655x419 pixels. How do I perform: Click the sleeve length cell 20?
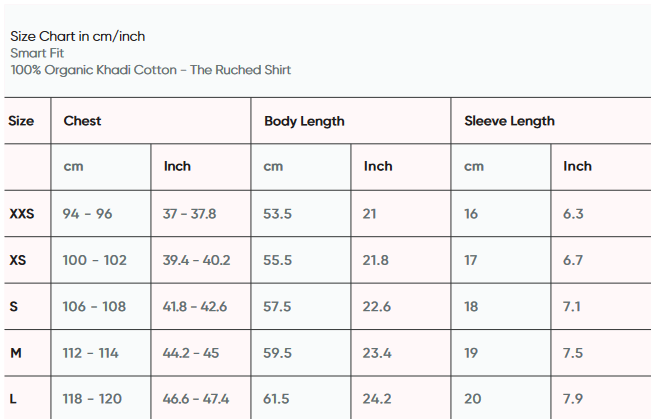[471, 399]
